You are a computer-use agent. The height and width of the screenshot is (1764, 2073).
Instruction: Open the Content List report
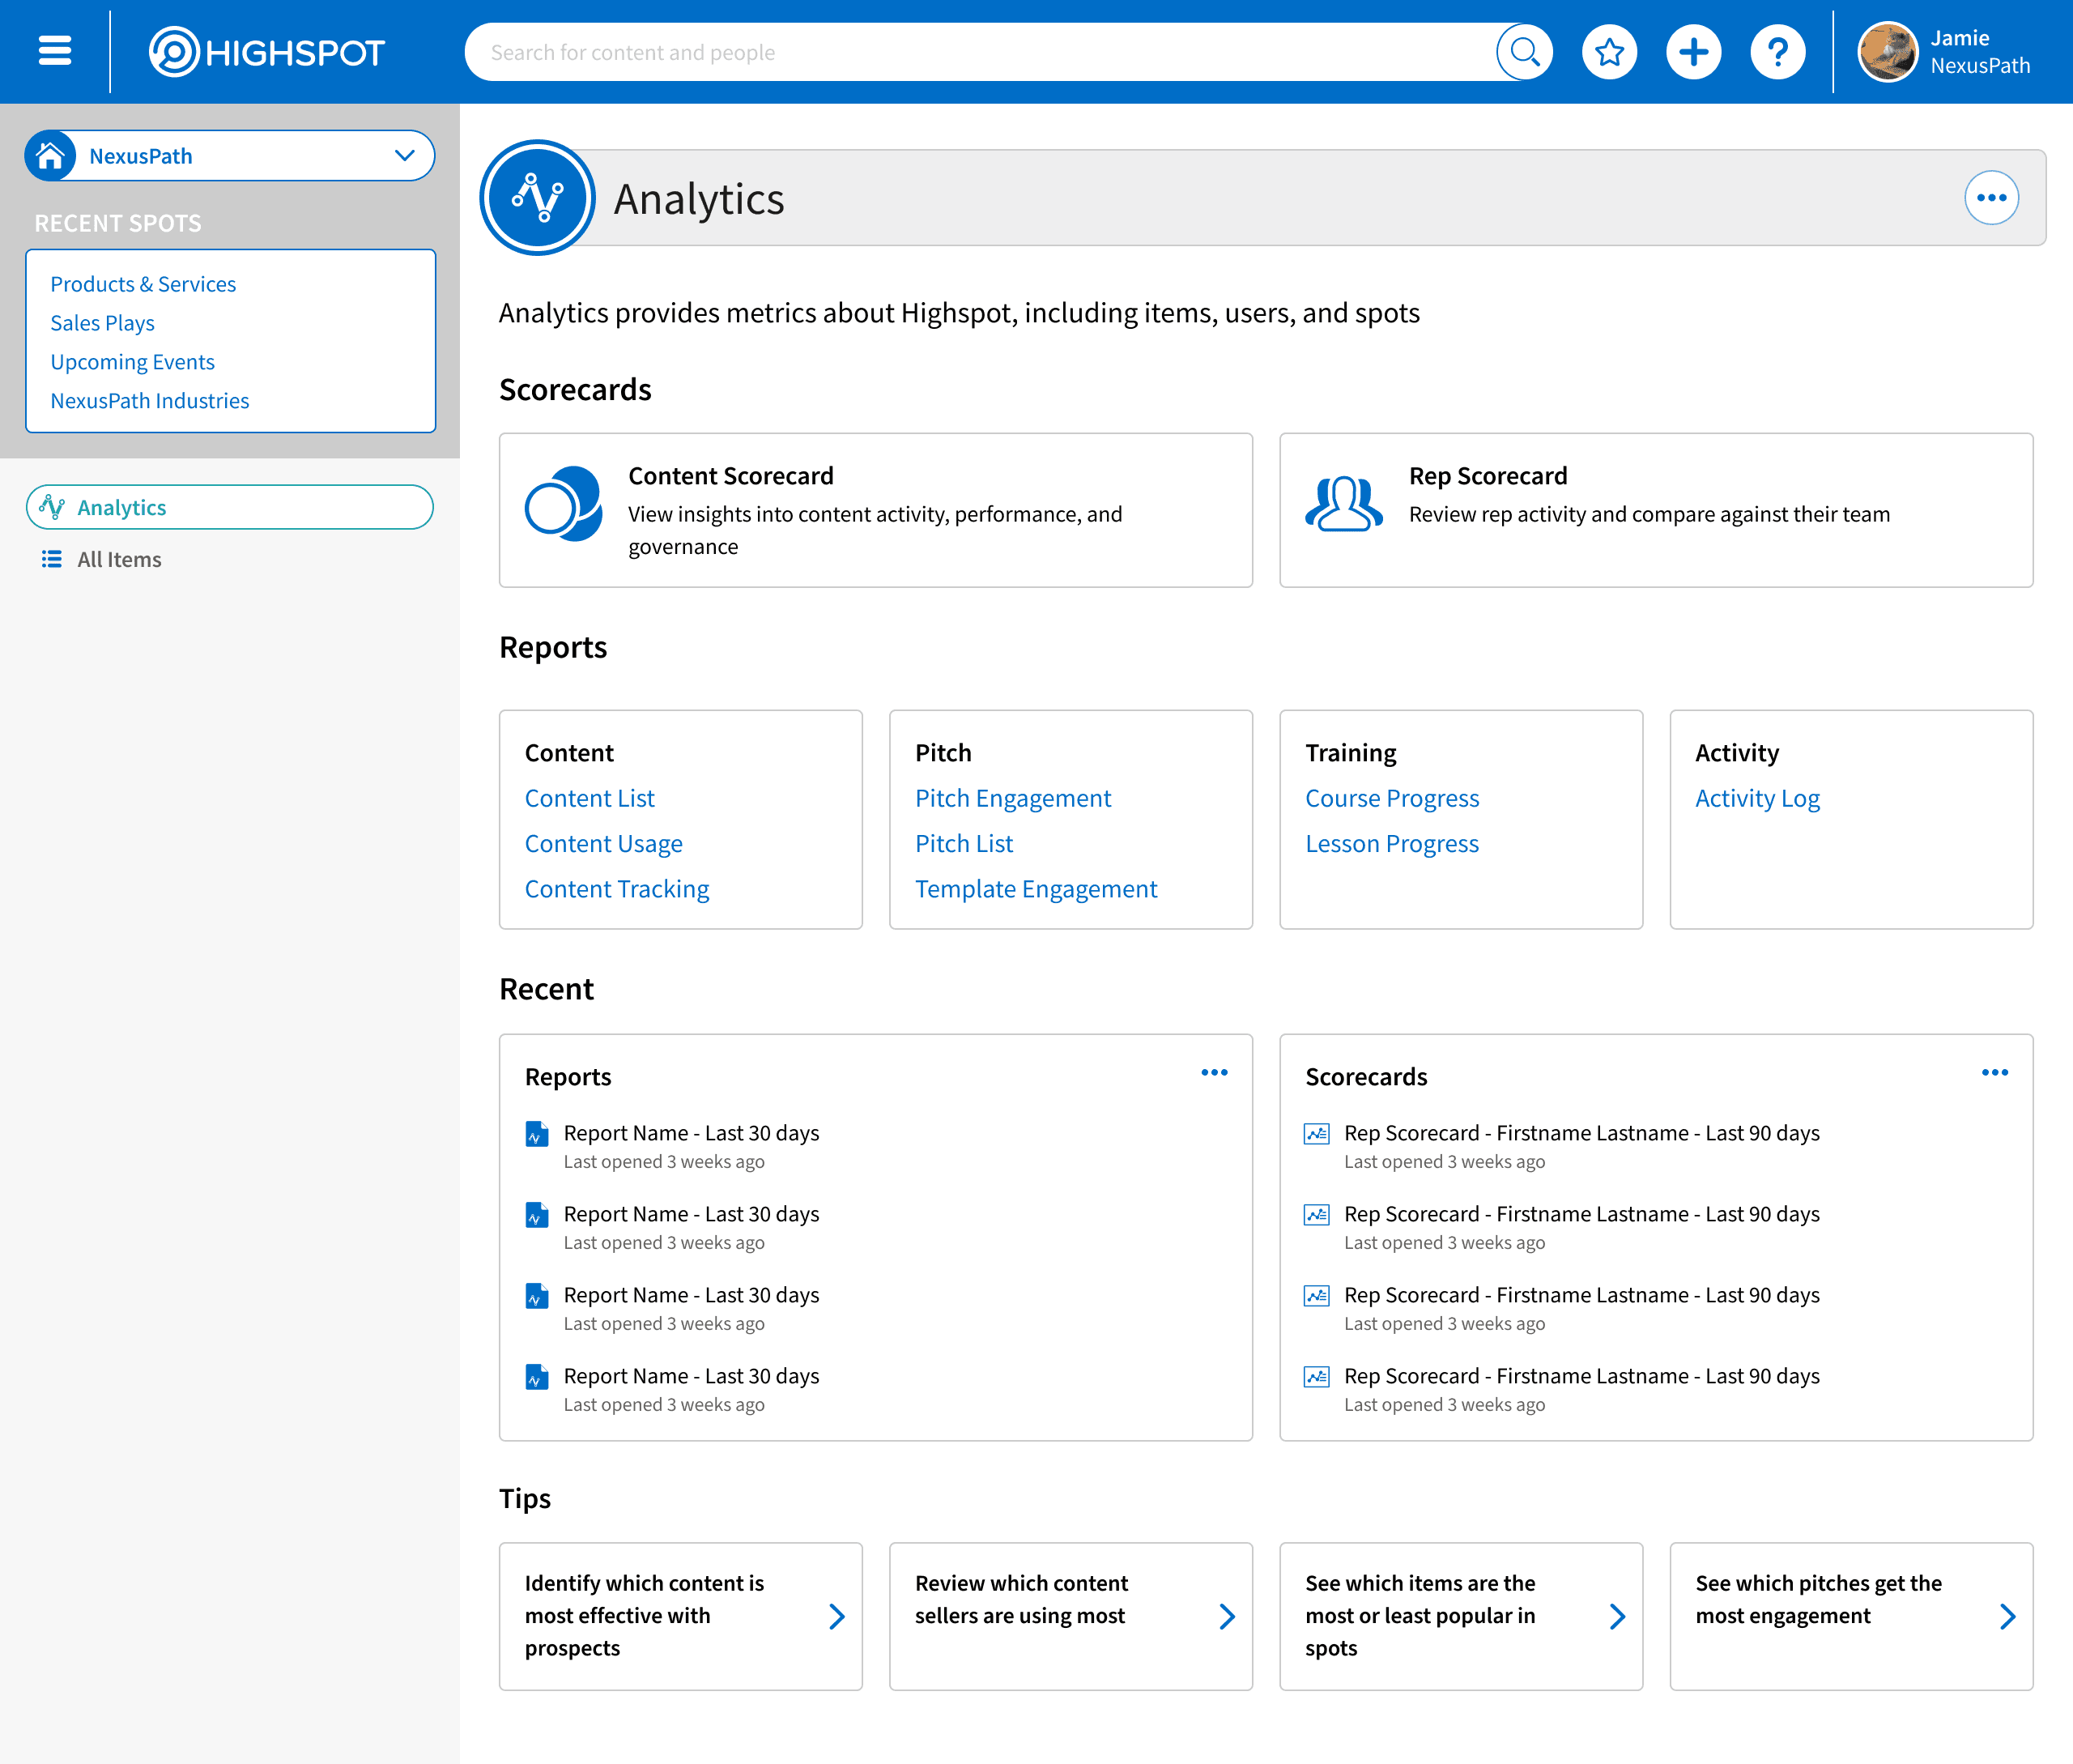click(590, 798)
